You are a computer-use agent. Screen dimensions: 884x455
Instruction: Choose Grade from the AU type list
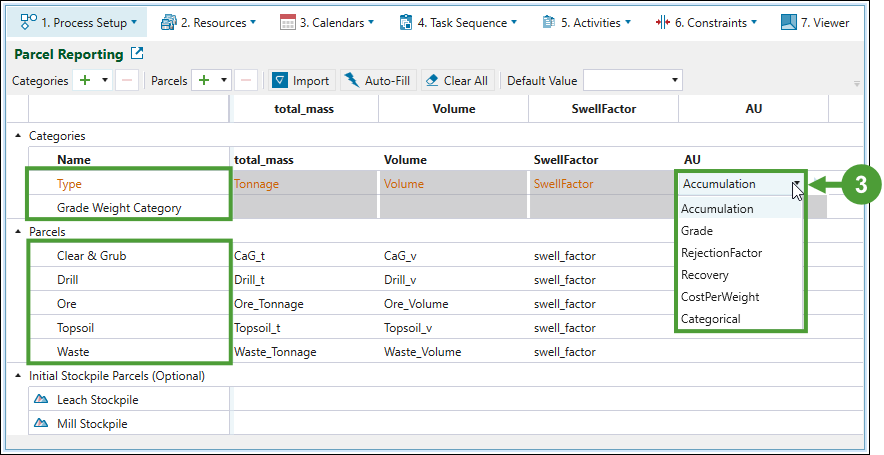pos(697,231)
